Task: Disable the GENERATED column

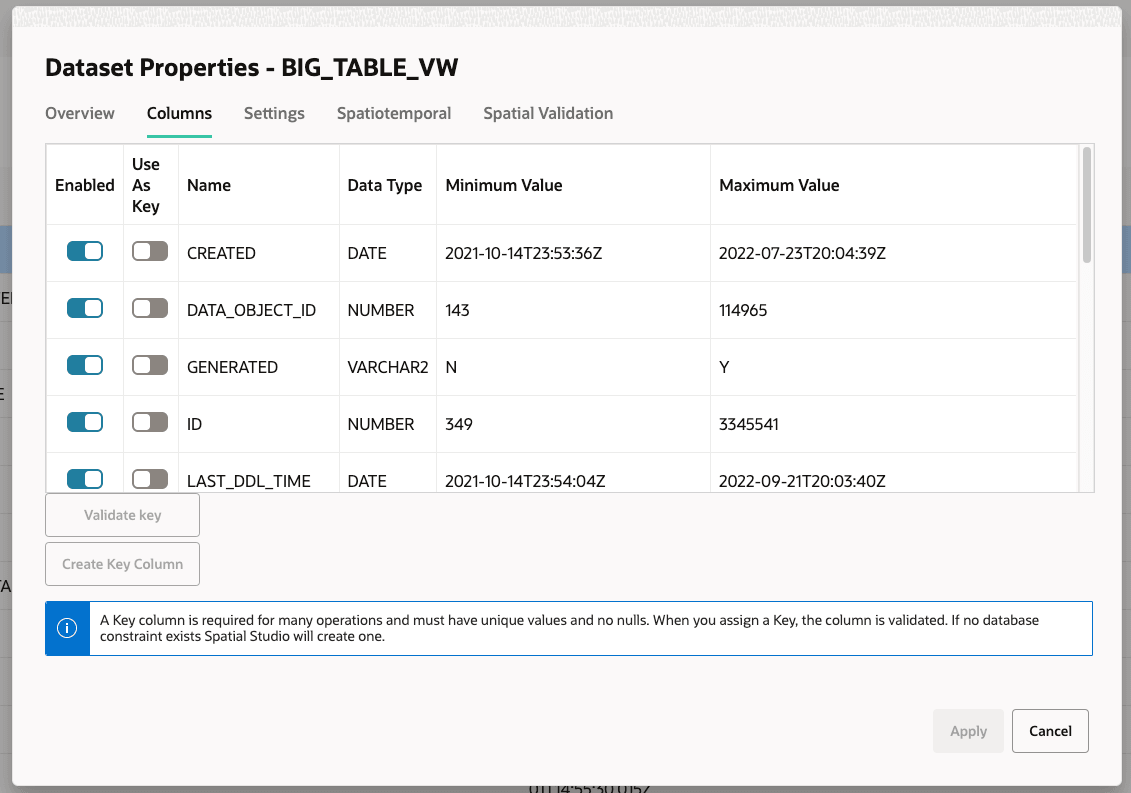Action: 84,365
